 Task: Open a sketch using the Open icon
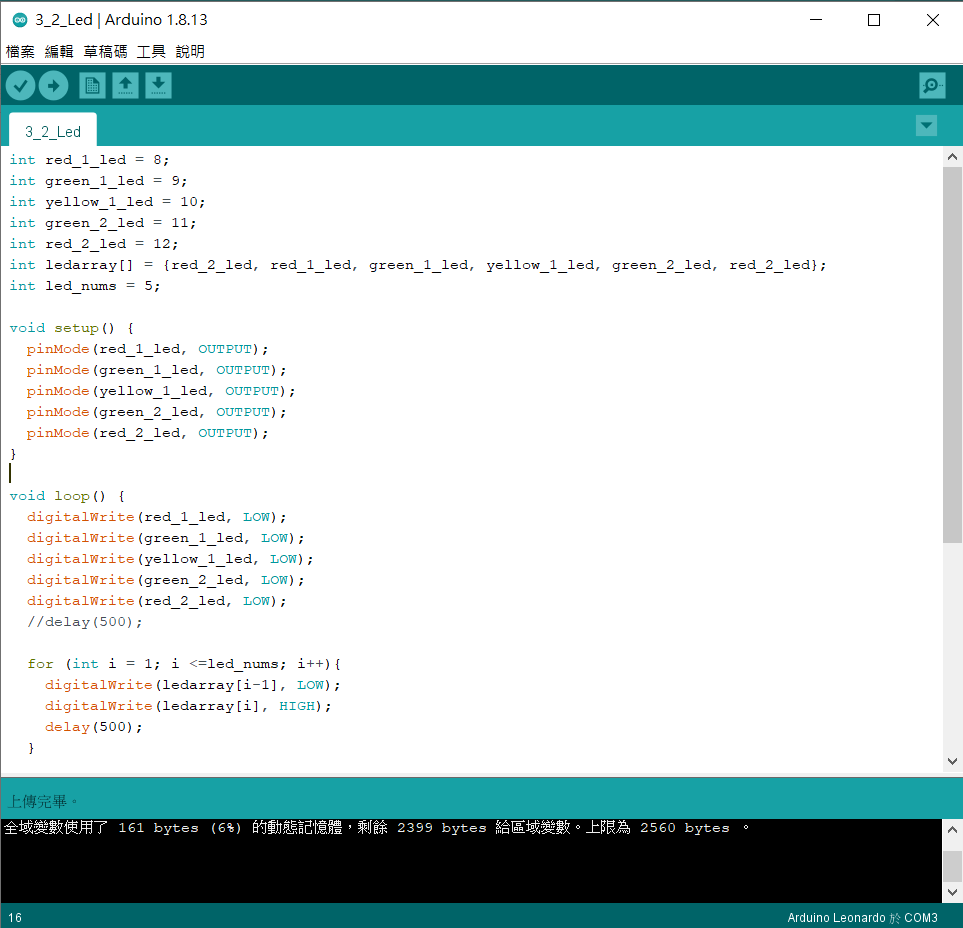[125, 86]
